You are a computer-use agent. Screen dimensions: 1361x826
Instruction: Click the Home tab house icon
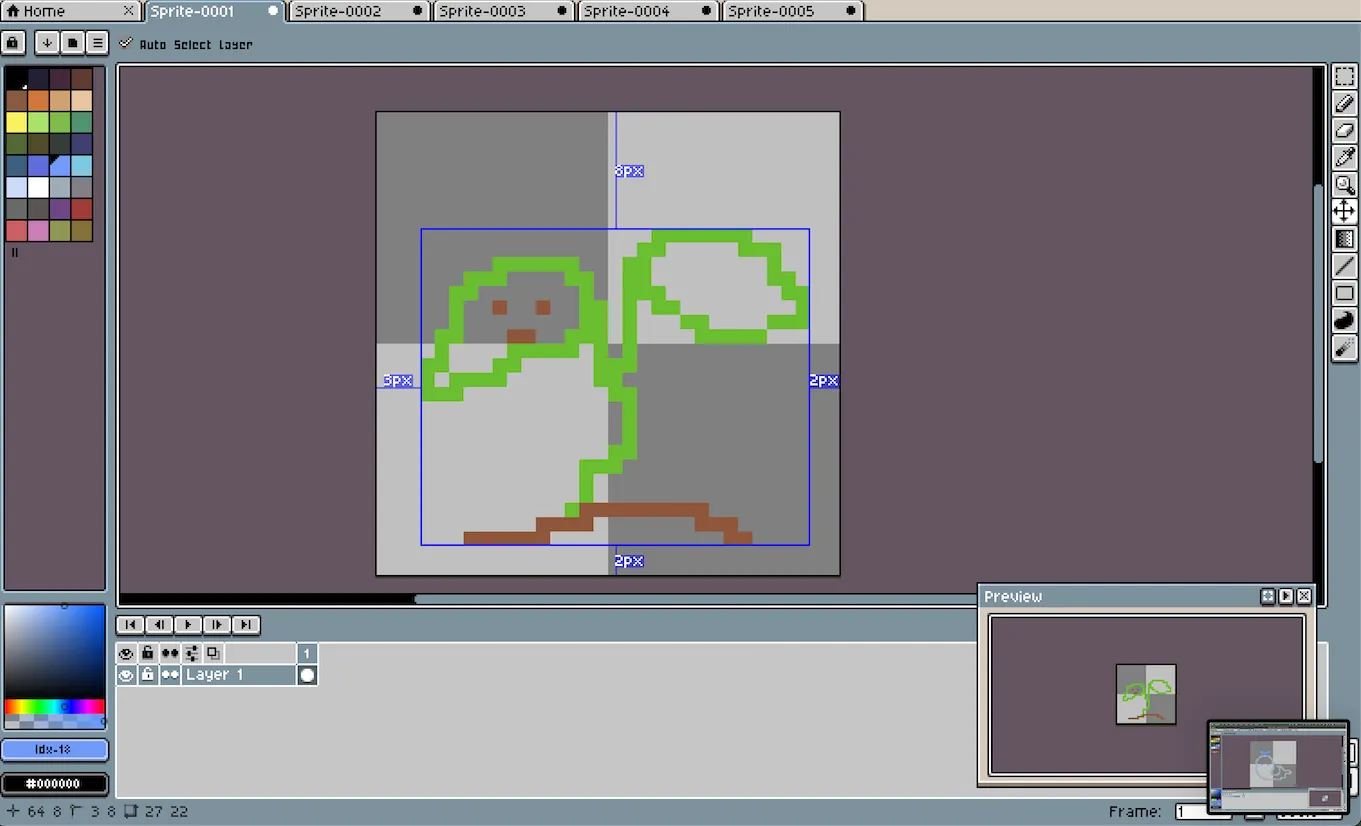[13, 11]
